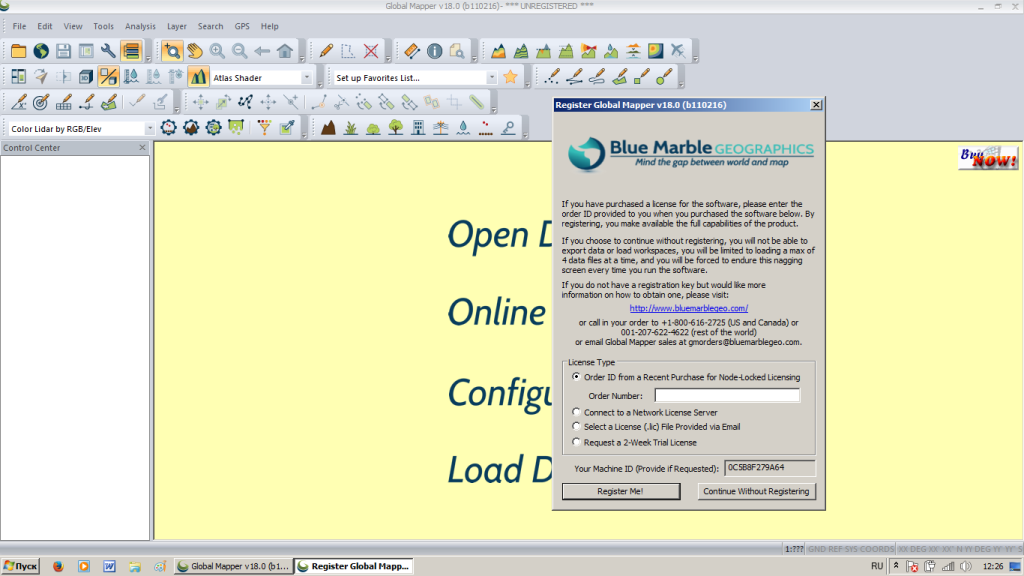The image size is (1024, 576).
Task: Open Word from the taskbar quick launch
Action: 109,566
